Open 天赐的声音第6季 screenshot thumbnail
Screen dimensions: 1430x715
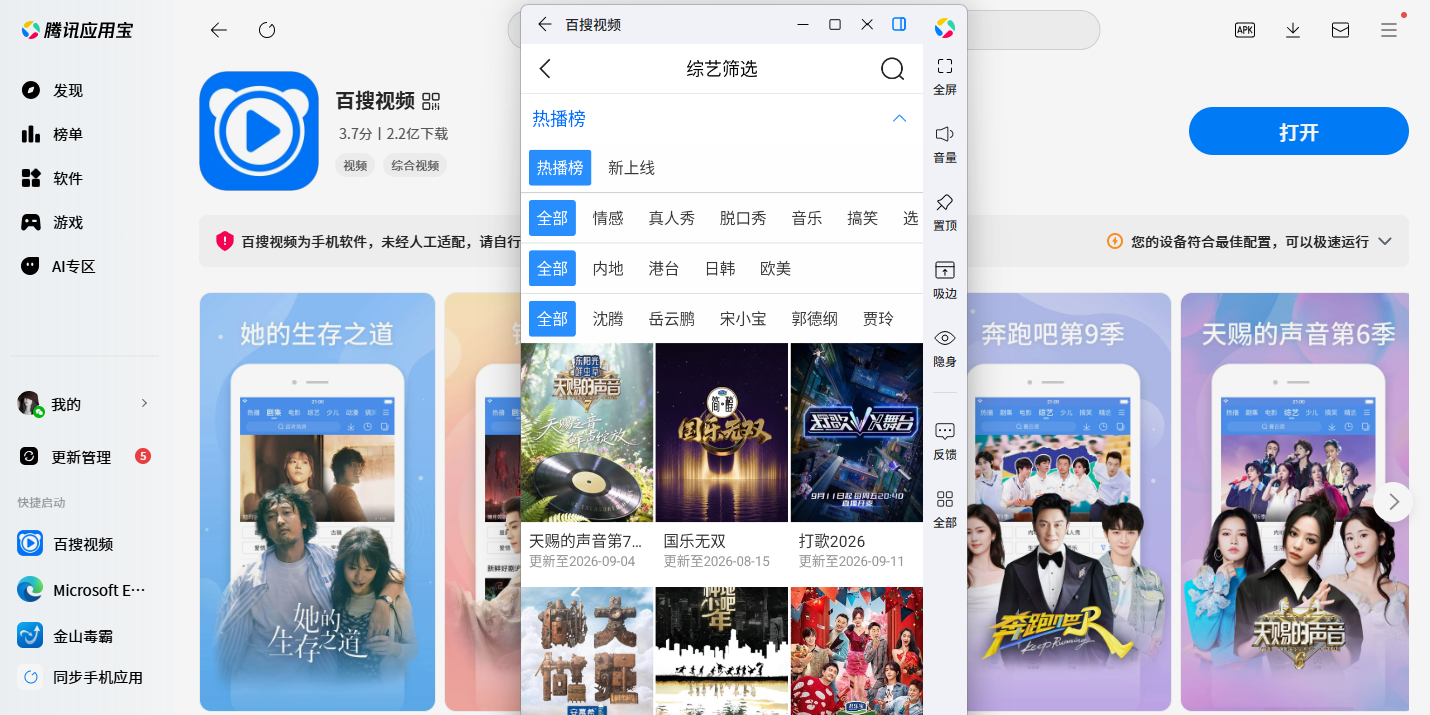click(1295, 502)
